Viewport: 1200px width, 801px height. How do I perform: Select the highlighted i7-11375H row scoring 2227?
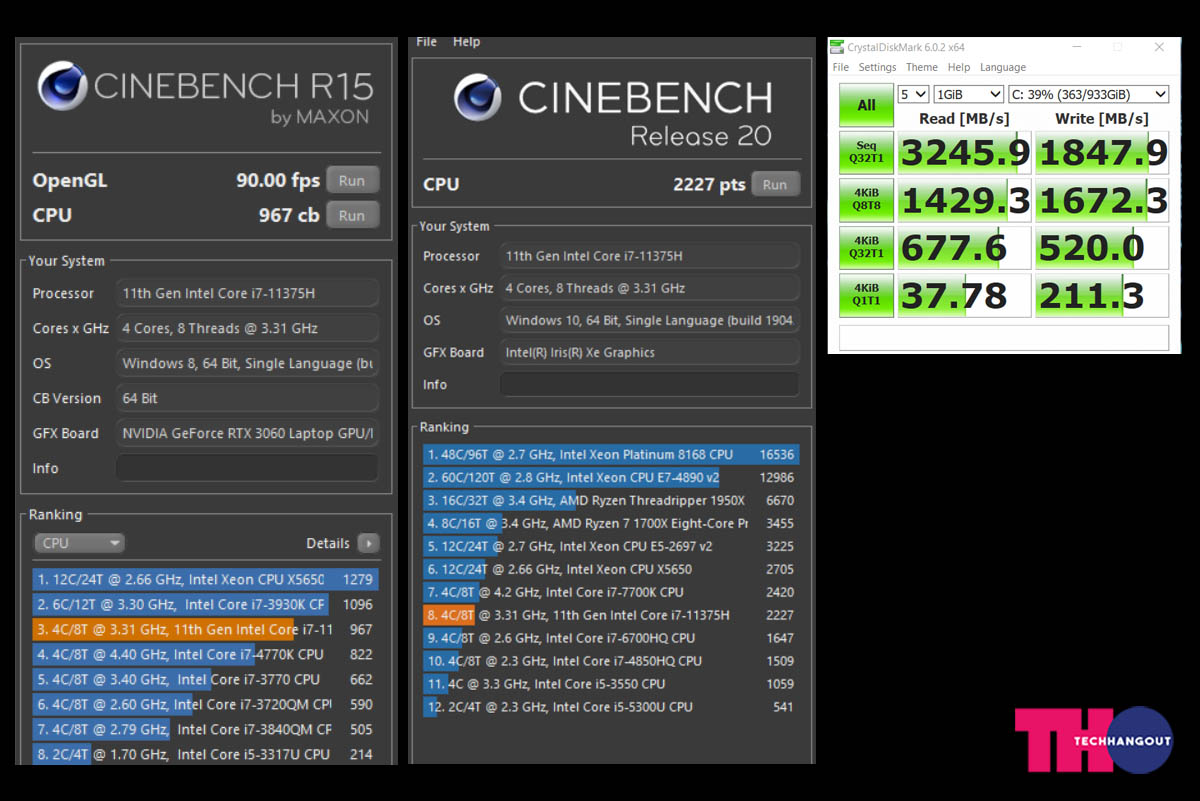(611, 615)
